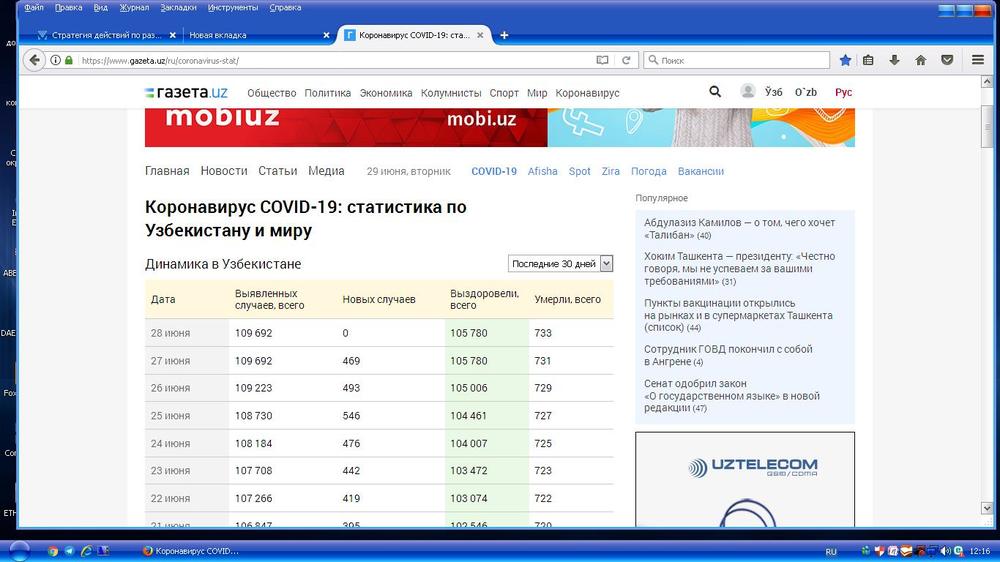The image size is (1000, 562).
Task: Open a new tab with plus button
Action: click(504, 35)
